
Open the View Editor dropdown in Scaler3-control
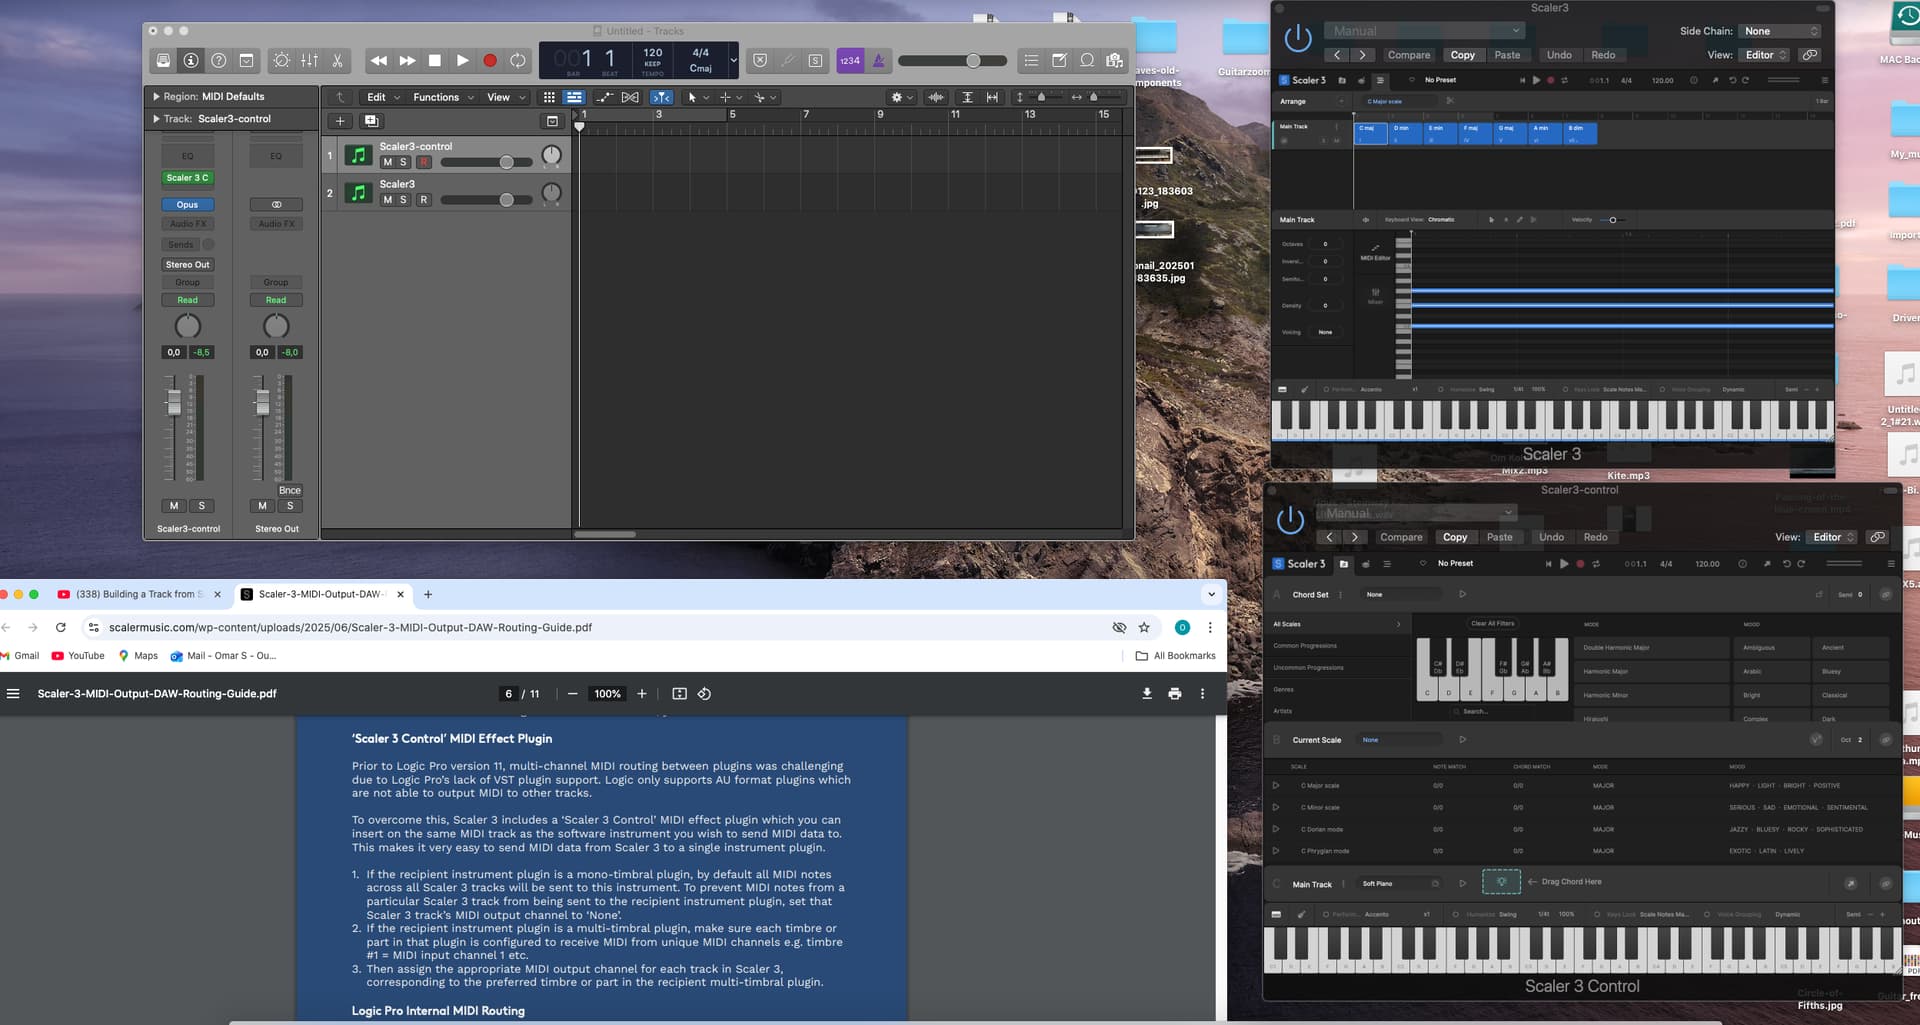[x=1833, y=537]
